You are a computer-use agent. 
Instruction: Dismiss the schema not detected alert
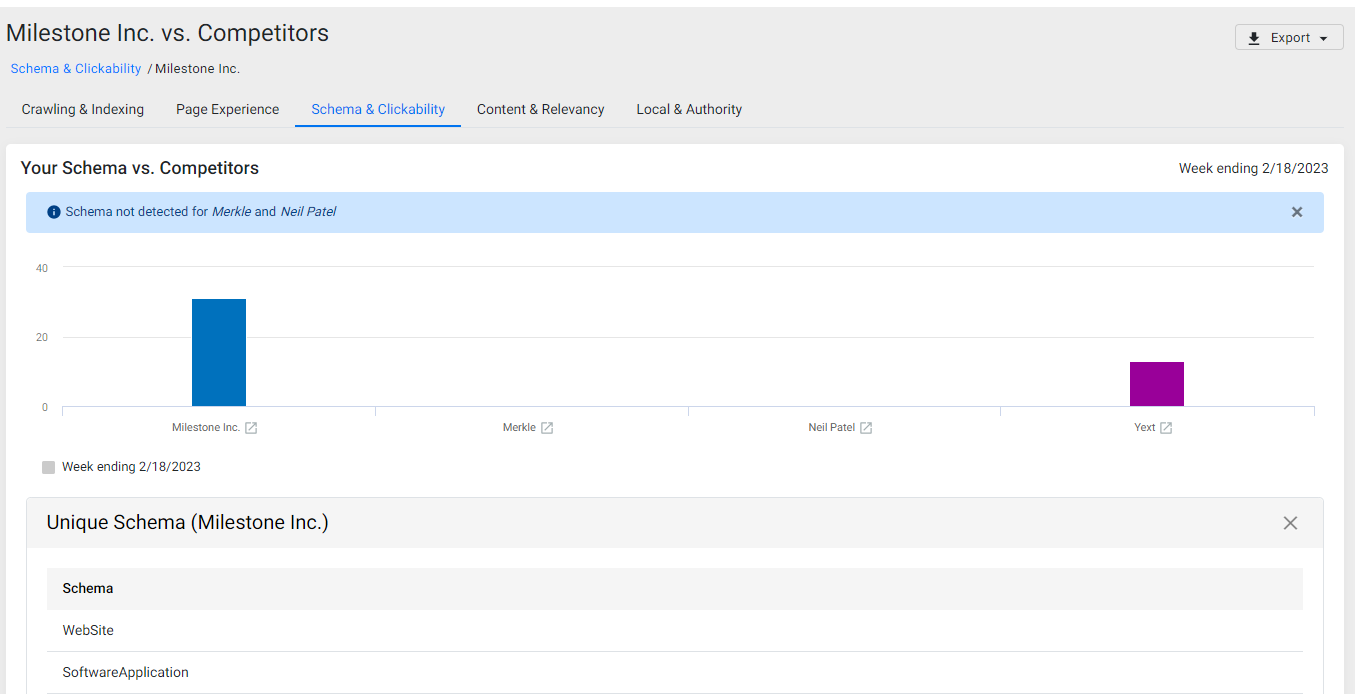(1297, 212)
